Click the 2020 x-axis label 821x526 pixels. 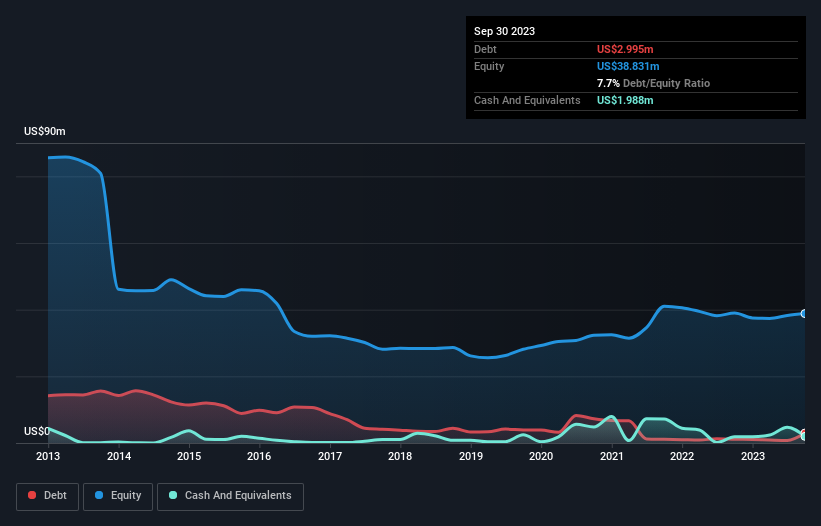click(541, 456)
